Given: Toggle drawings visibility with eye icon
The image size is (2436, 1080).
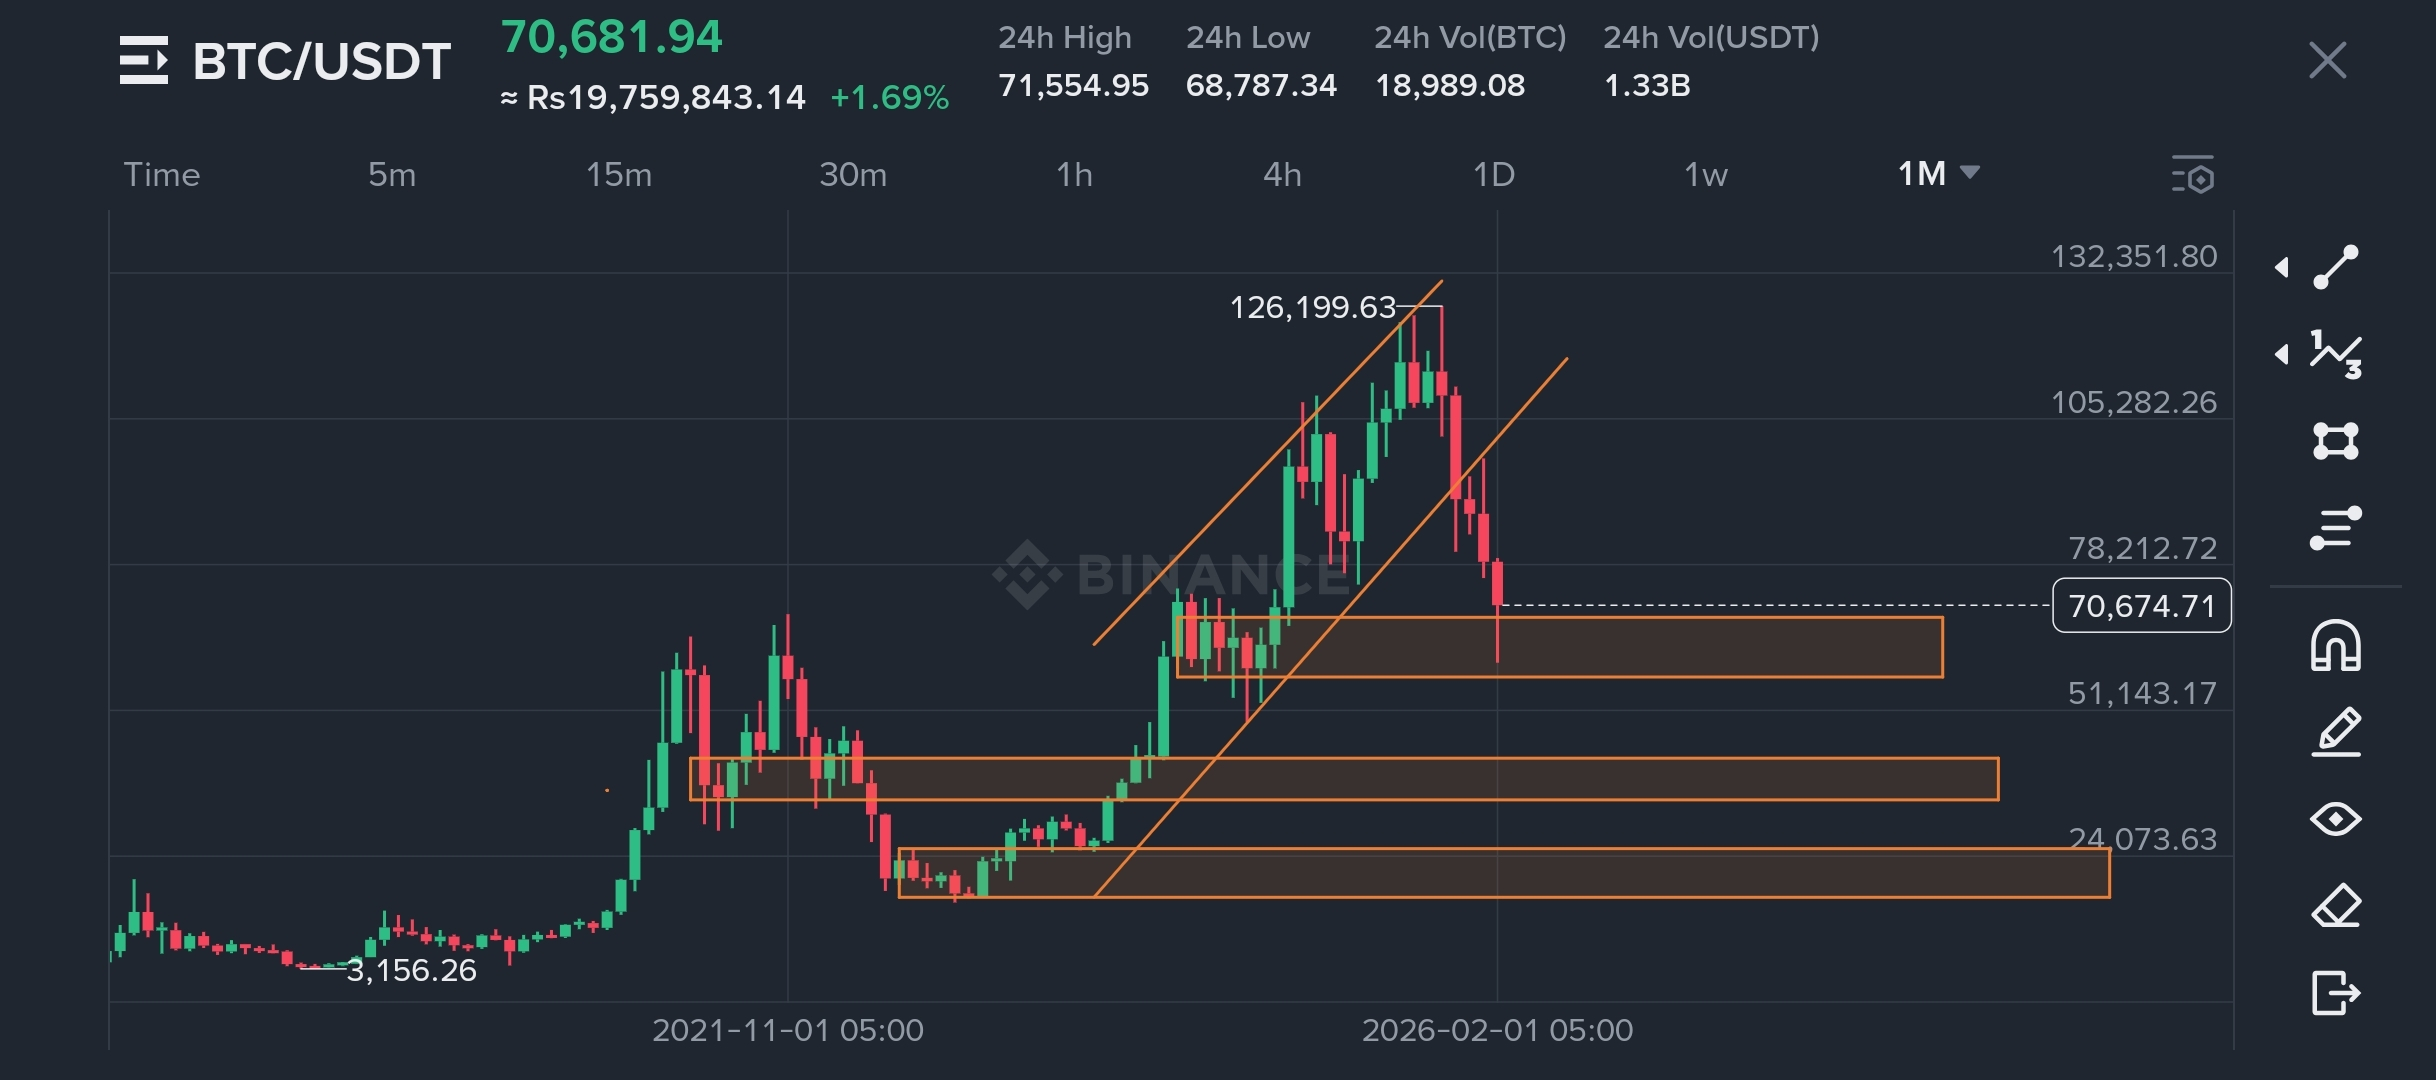Looking at the screenshot, I should tap(2336, 819).
